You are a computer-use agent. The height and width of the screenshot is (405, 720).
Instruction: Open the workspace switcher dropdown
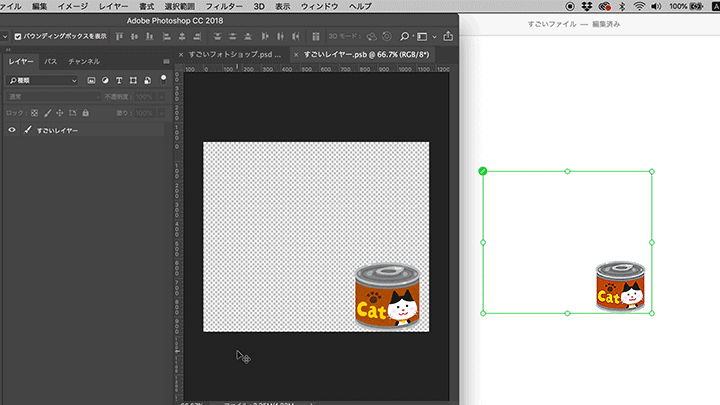(424, 36)
